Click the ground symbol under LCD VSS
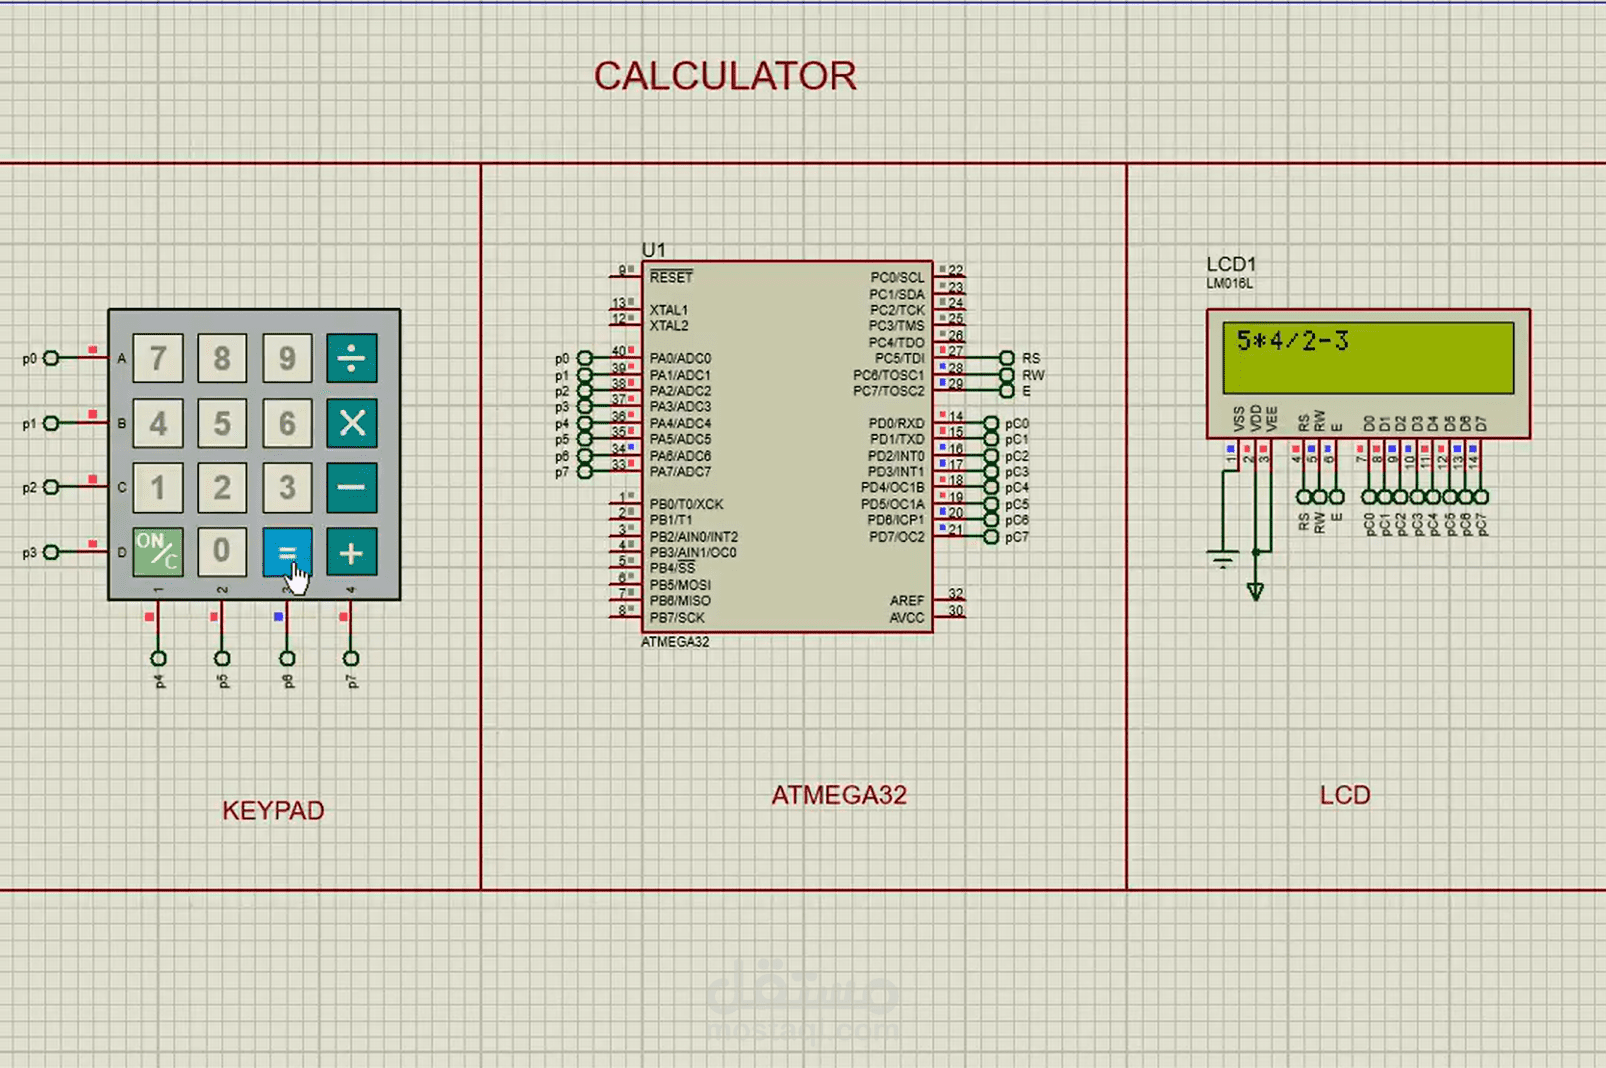 (x=1222, y=558)
